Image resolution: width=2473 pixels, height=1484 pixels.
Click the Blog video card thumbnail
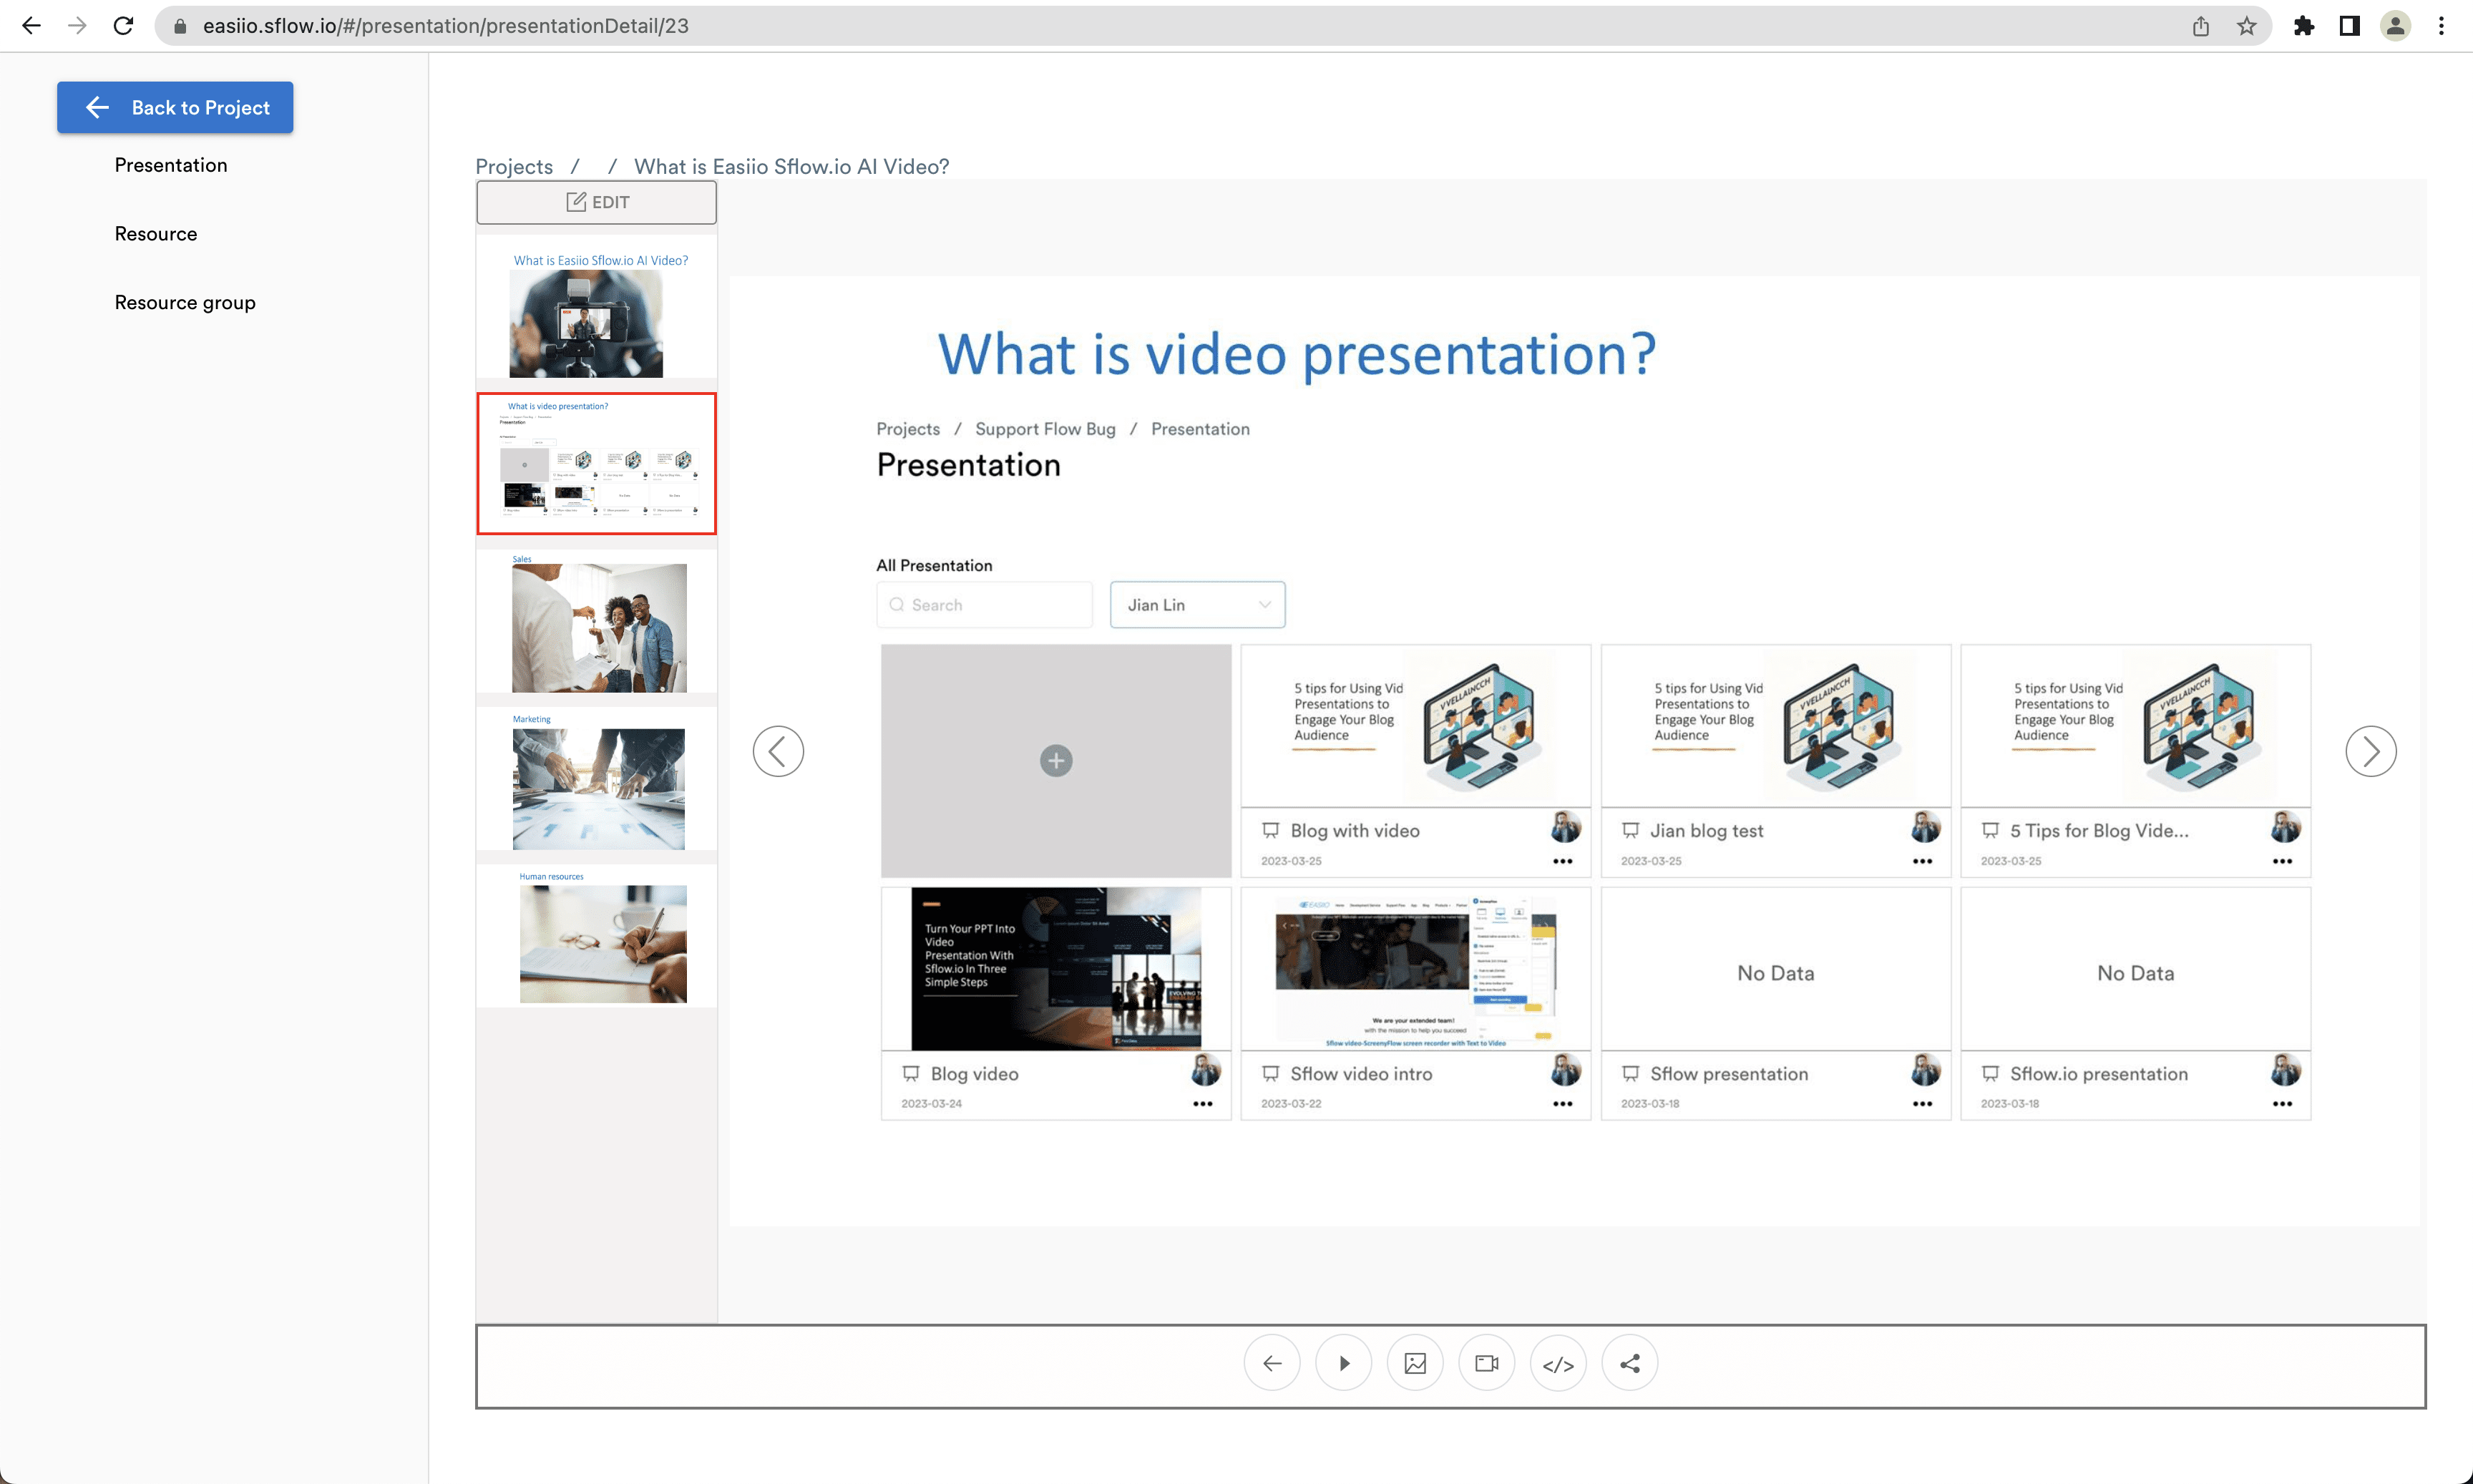click(1056, 968)
